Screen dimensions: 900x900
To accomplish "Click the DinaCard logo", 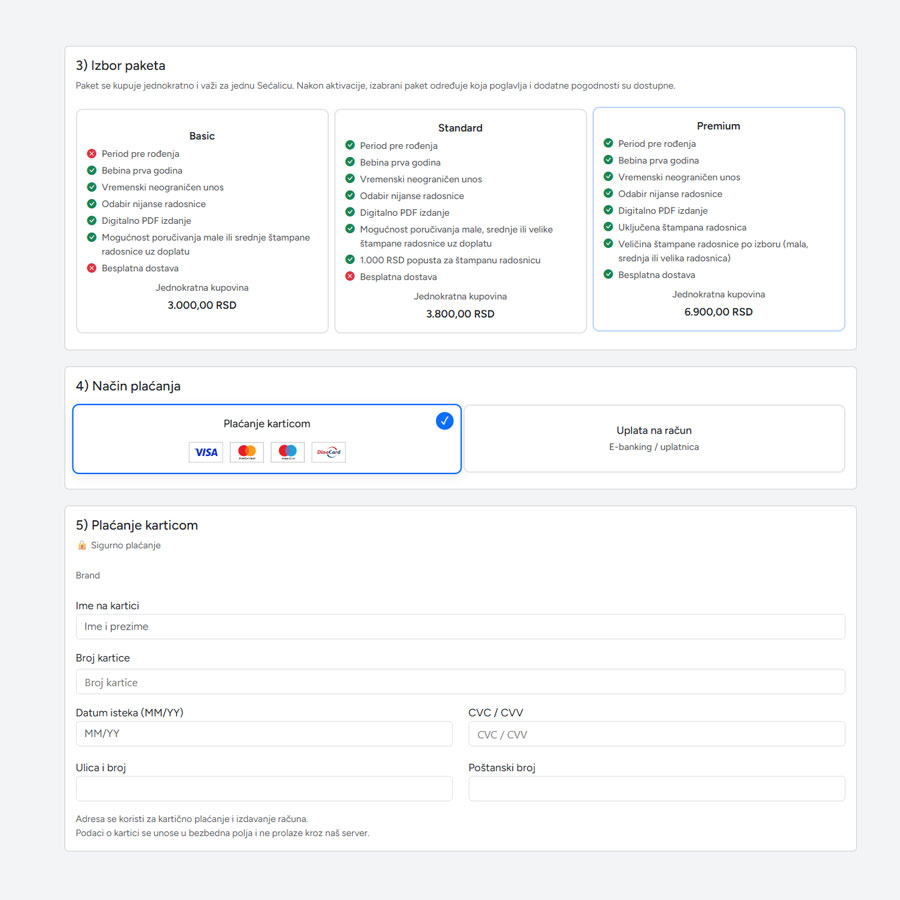I will point(328,452).
